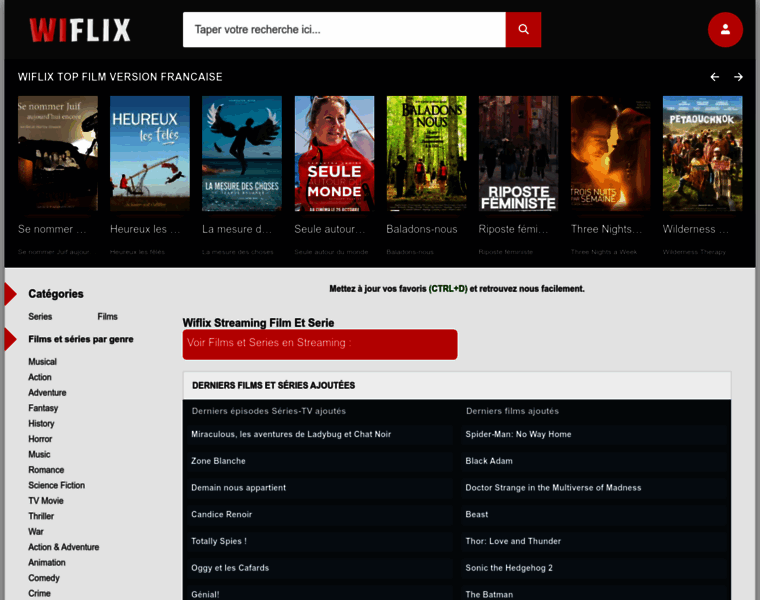
Task: Open the Three Nights a Week poster
Action: click(x=611, y=153)
